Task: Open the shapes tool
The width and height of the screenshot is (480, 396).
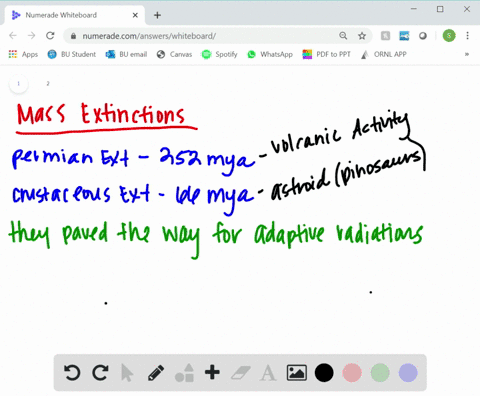Action: pos(184,372)
